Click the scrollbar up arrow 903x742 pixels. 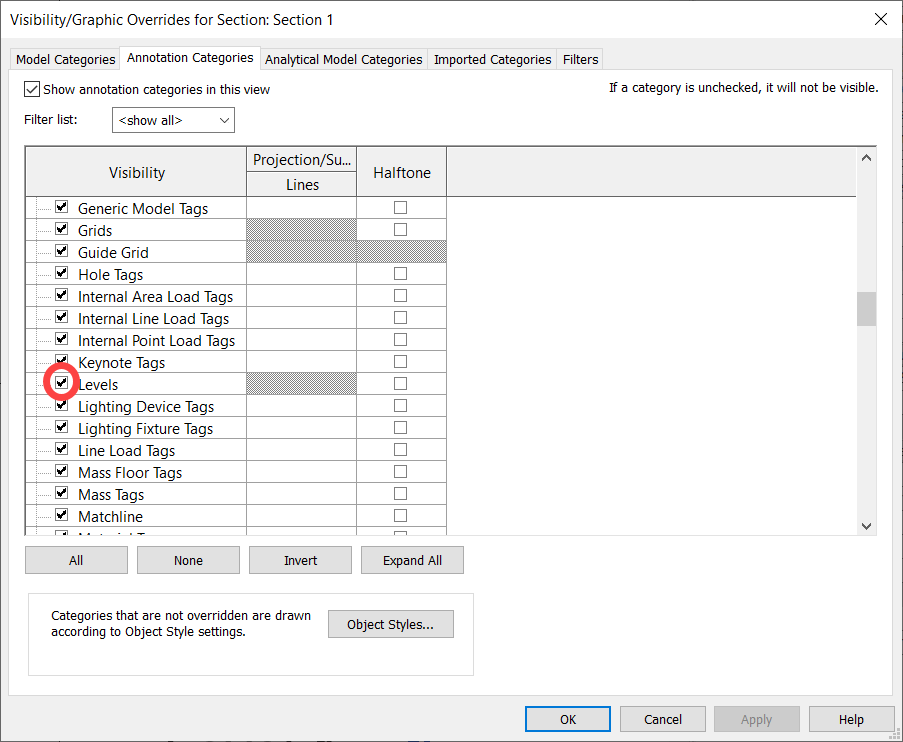click(x=866, y=158)
